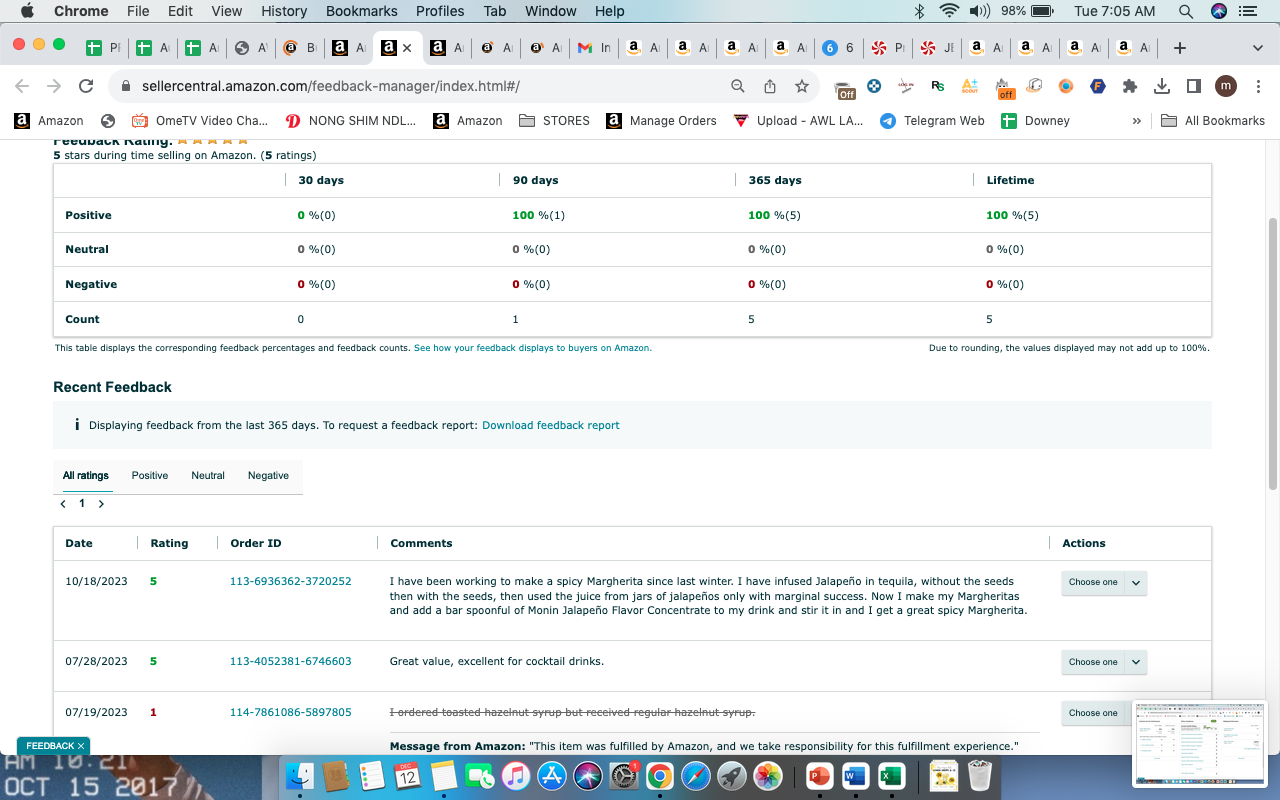Open order 114-7861086-5897805
1280x800 pixels.
291,712
